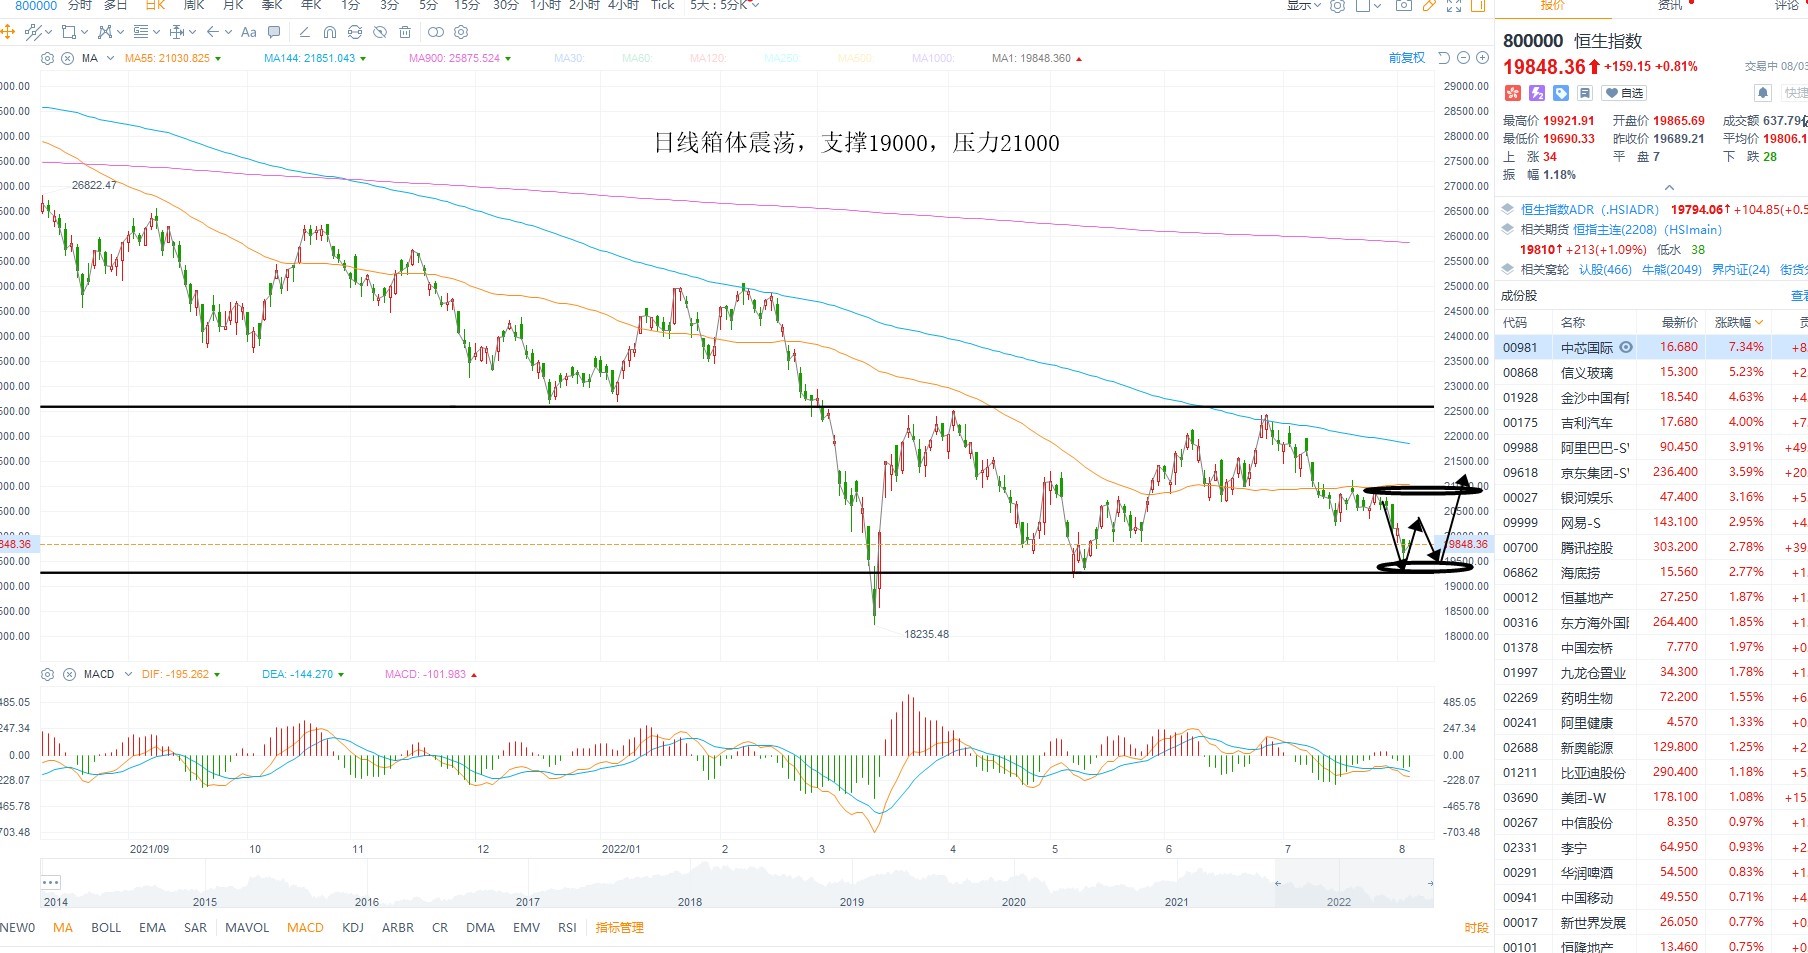Viewport: 1808px width, 953px height.
Task: Select the KDJ indicator tab
Action: (x=353, y=927)
